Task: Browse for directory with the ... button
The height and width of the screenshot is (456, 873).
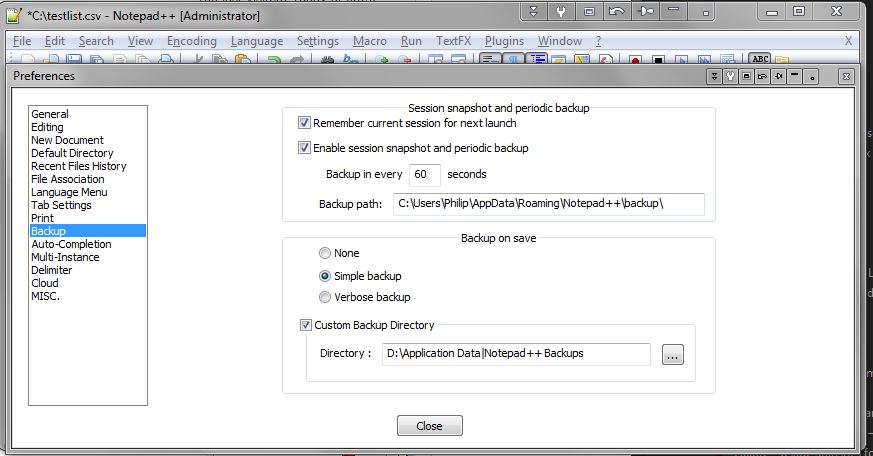Action: tap(673, 355)
